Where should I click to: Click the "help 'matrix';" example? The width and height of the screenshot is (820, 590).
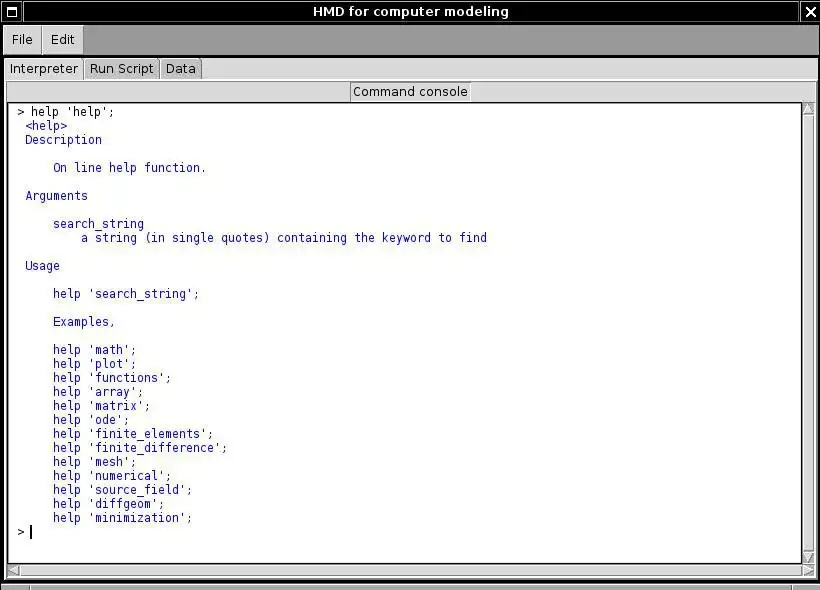pyautogui.click(x=101, y=406)
